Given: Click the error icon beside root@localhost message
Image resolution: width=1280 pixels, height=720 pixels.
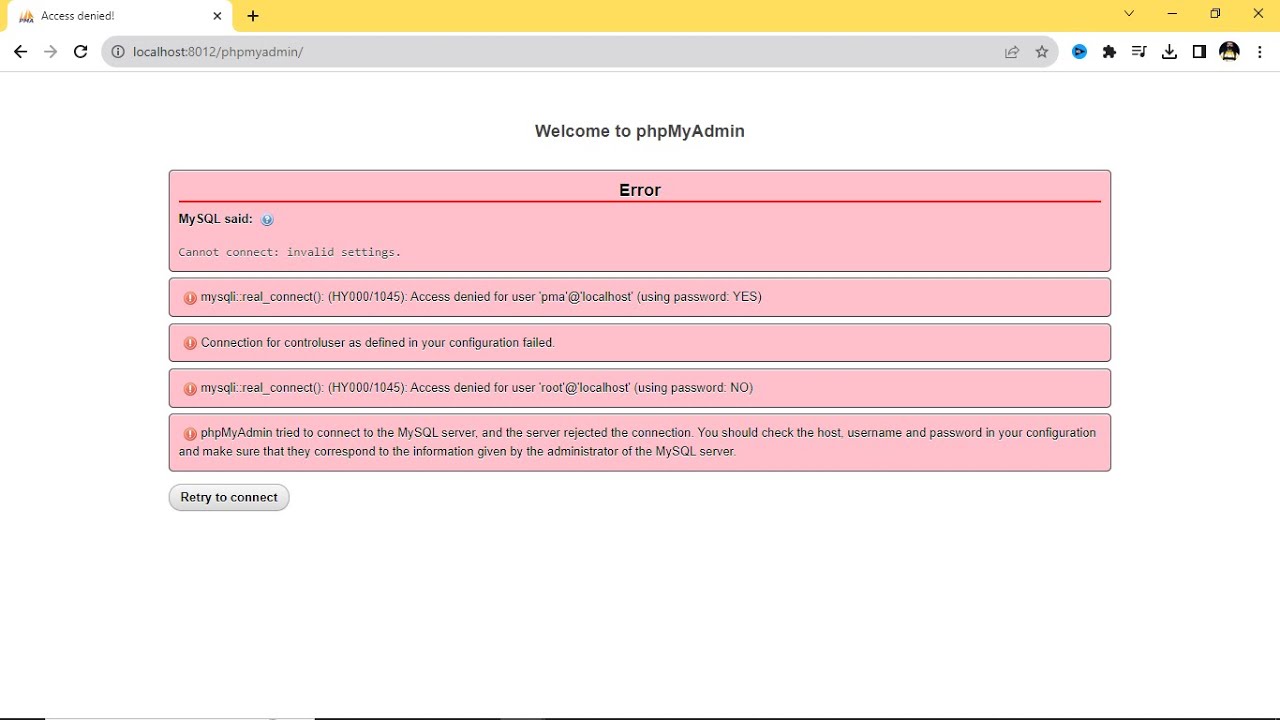Looking at the screenshot, I should 190,389.
